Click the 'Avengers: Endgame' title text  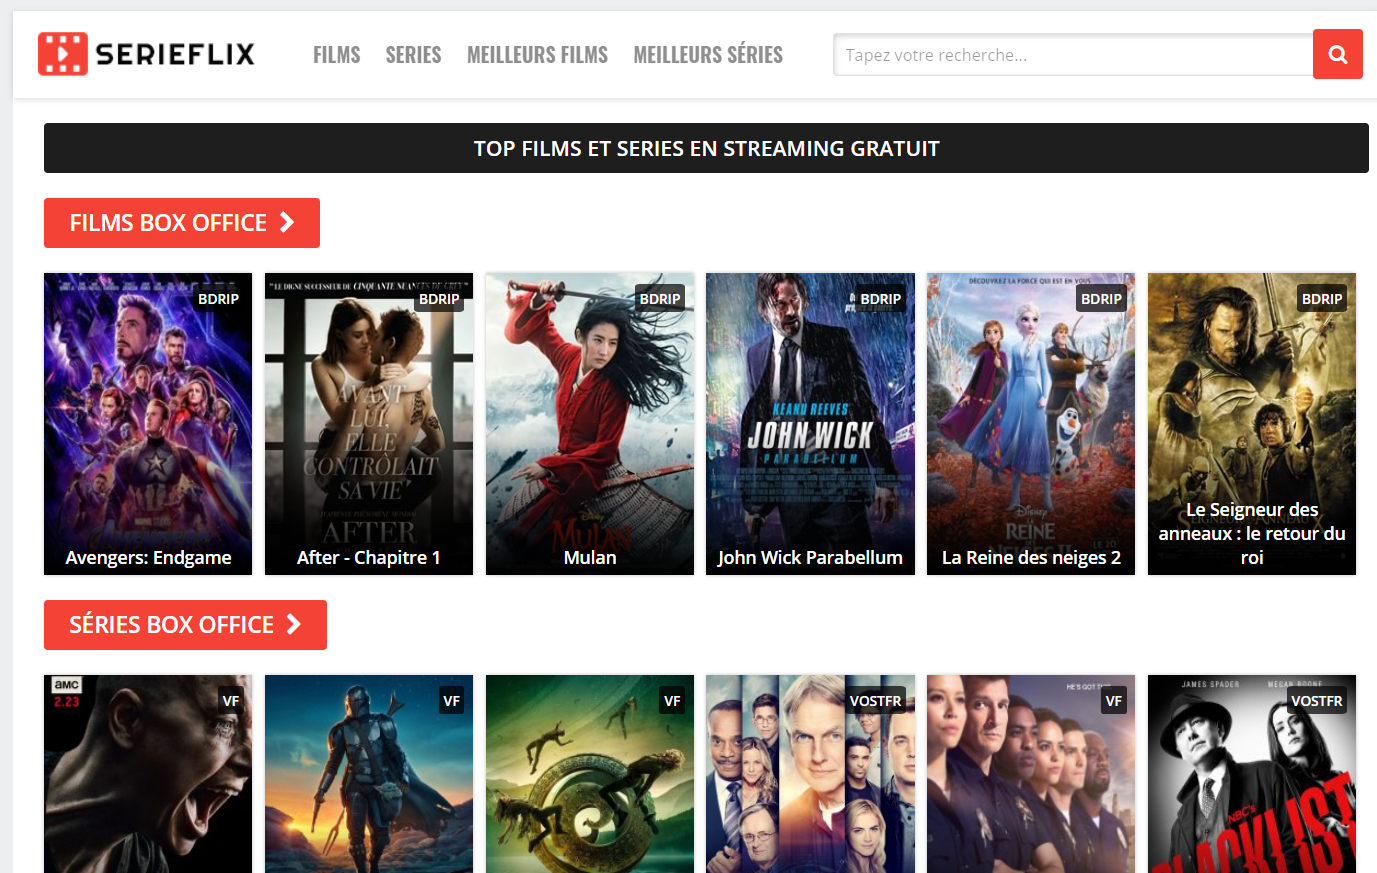[148, 558]
